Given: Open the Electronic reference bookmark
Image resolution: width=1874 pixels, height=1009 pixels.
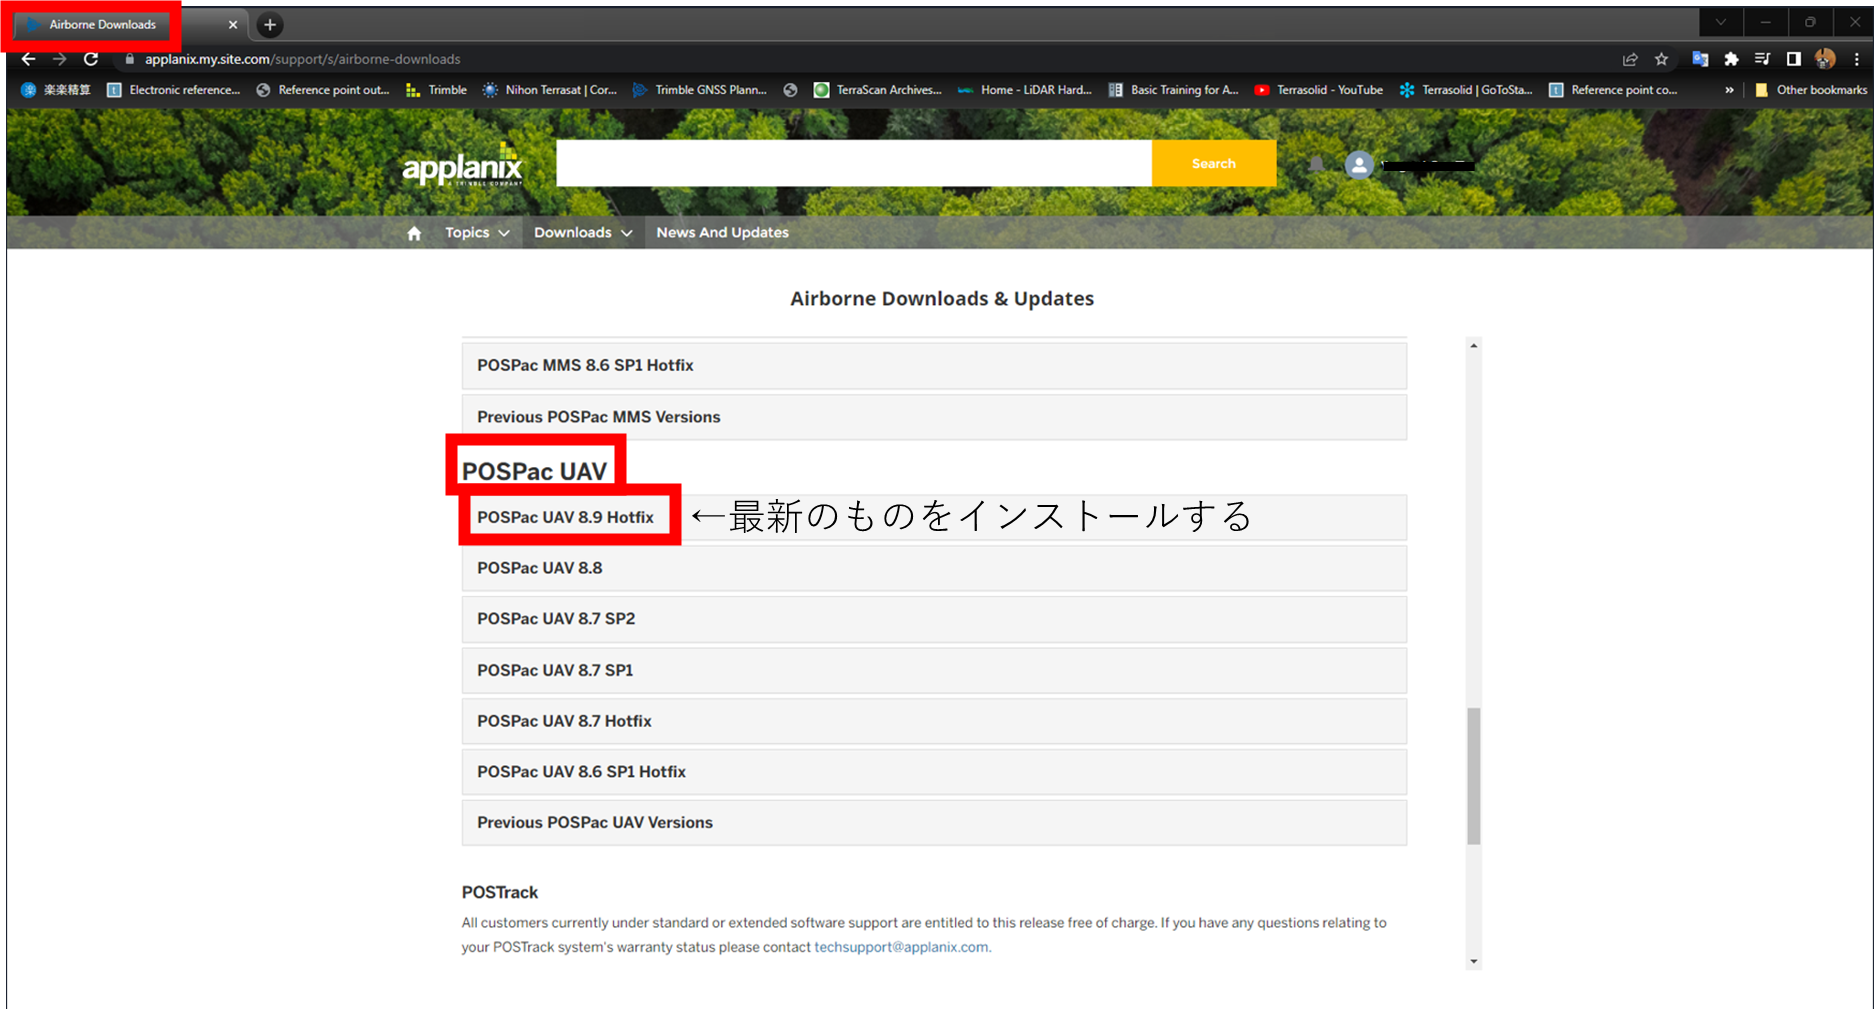Looking at the screenshot, I should tap(174, 90).
